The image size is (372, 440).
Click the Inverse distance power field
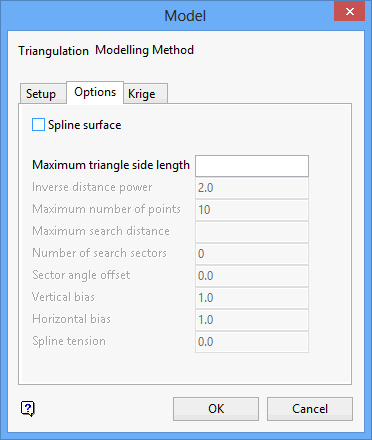click(252, 188)
